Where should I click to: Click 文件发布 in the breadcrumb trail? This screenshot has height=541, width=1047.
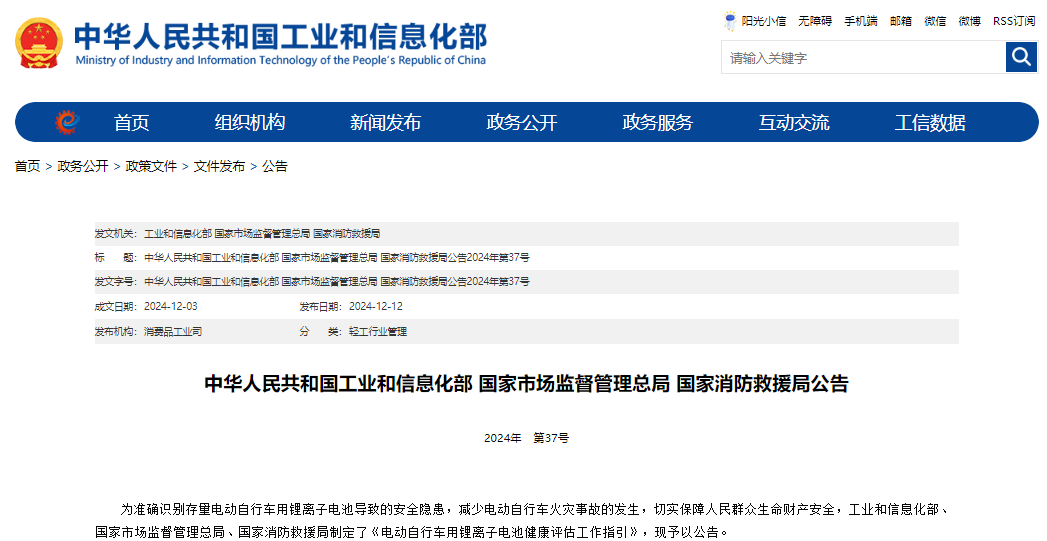pyautogui.click(x=219, y=166)
